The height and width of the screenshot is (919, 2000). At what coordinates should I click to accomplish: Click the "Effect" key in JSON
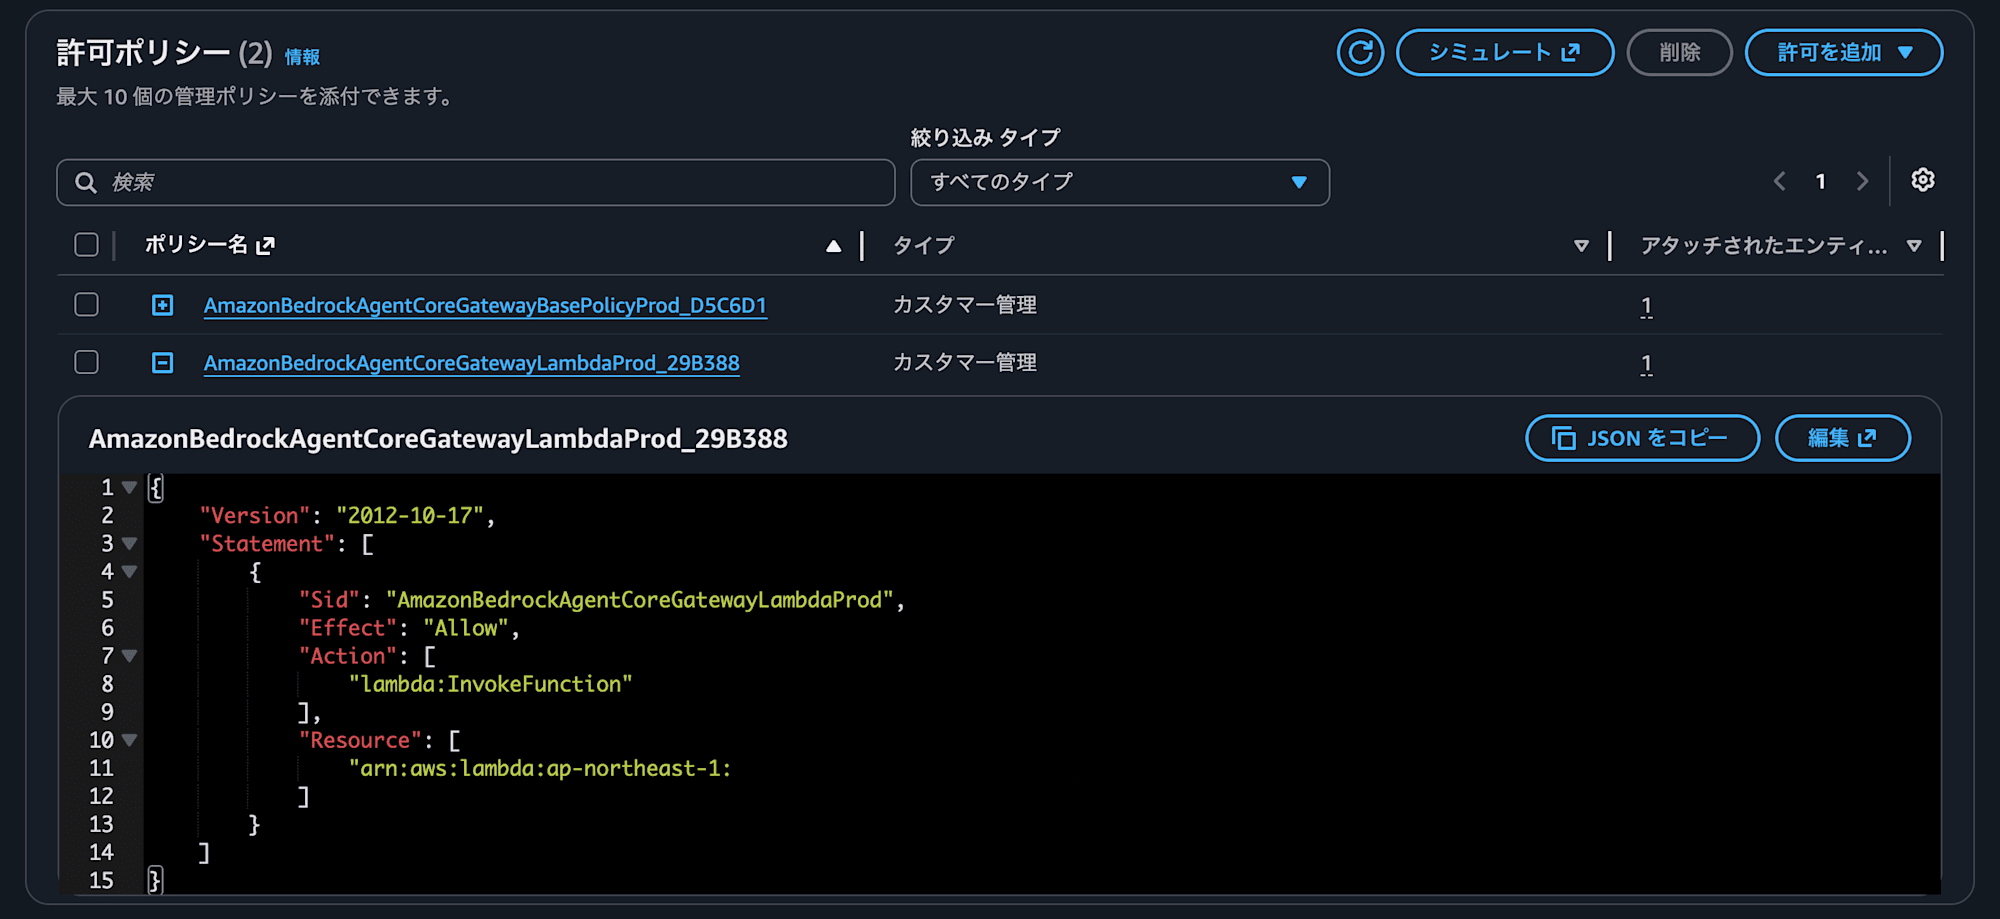tap(348, 628)
